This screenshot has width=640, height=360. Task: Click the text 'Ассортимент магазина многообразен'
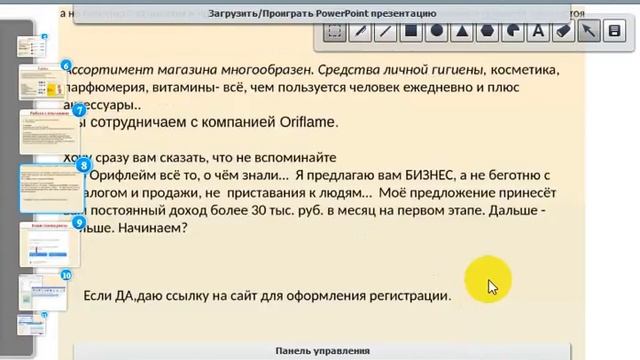coord(189,70)
